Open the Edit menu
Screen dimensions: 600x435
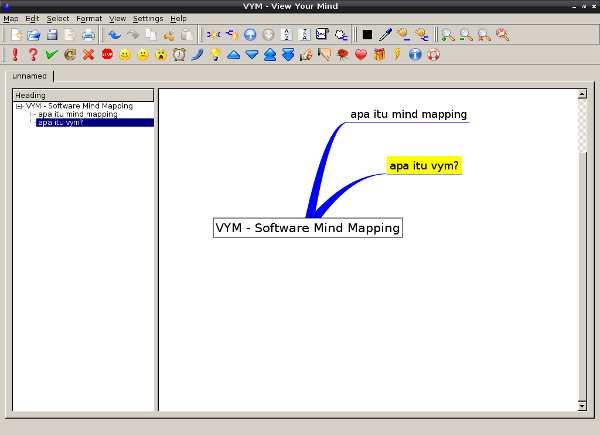coord(33,18)
